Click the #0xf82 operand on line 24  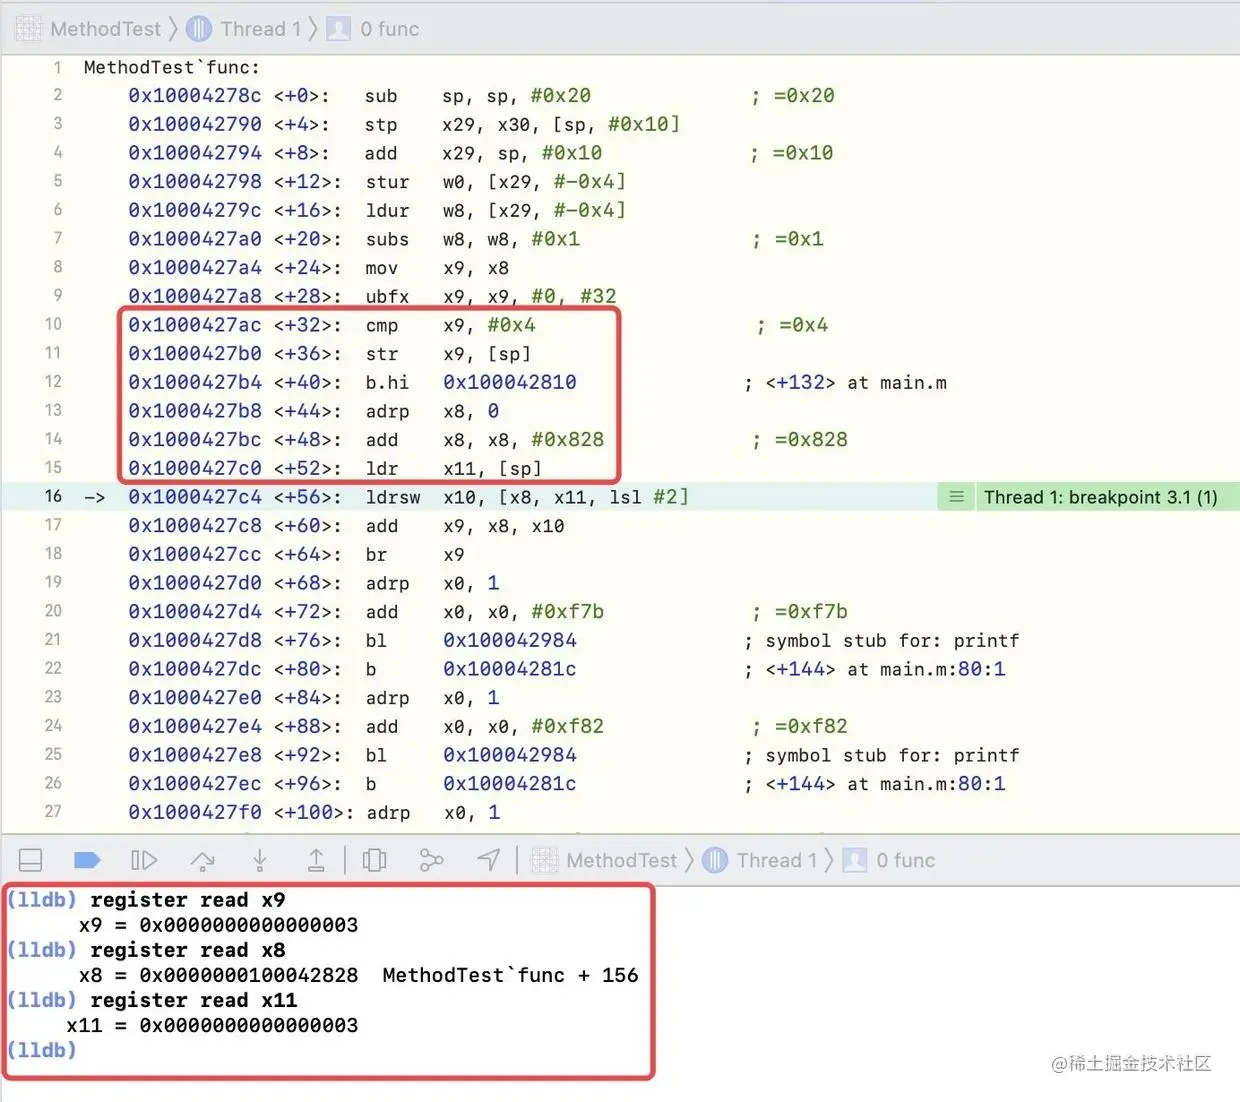pos(568,726)
